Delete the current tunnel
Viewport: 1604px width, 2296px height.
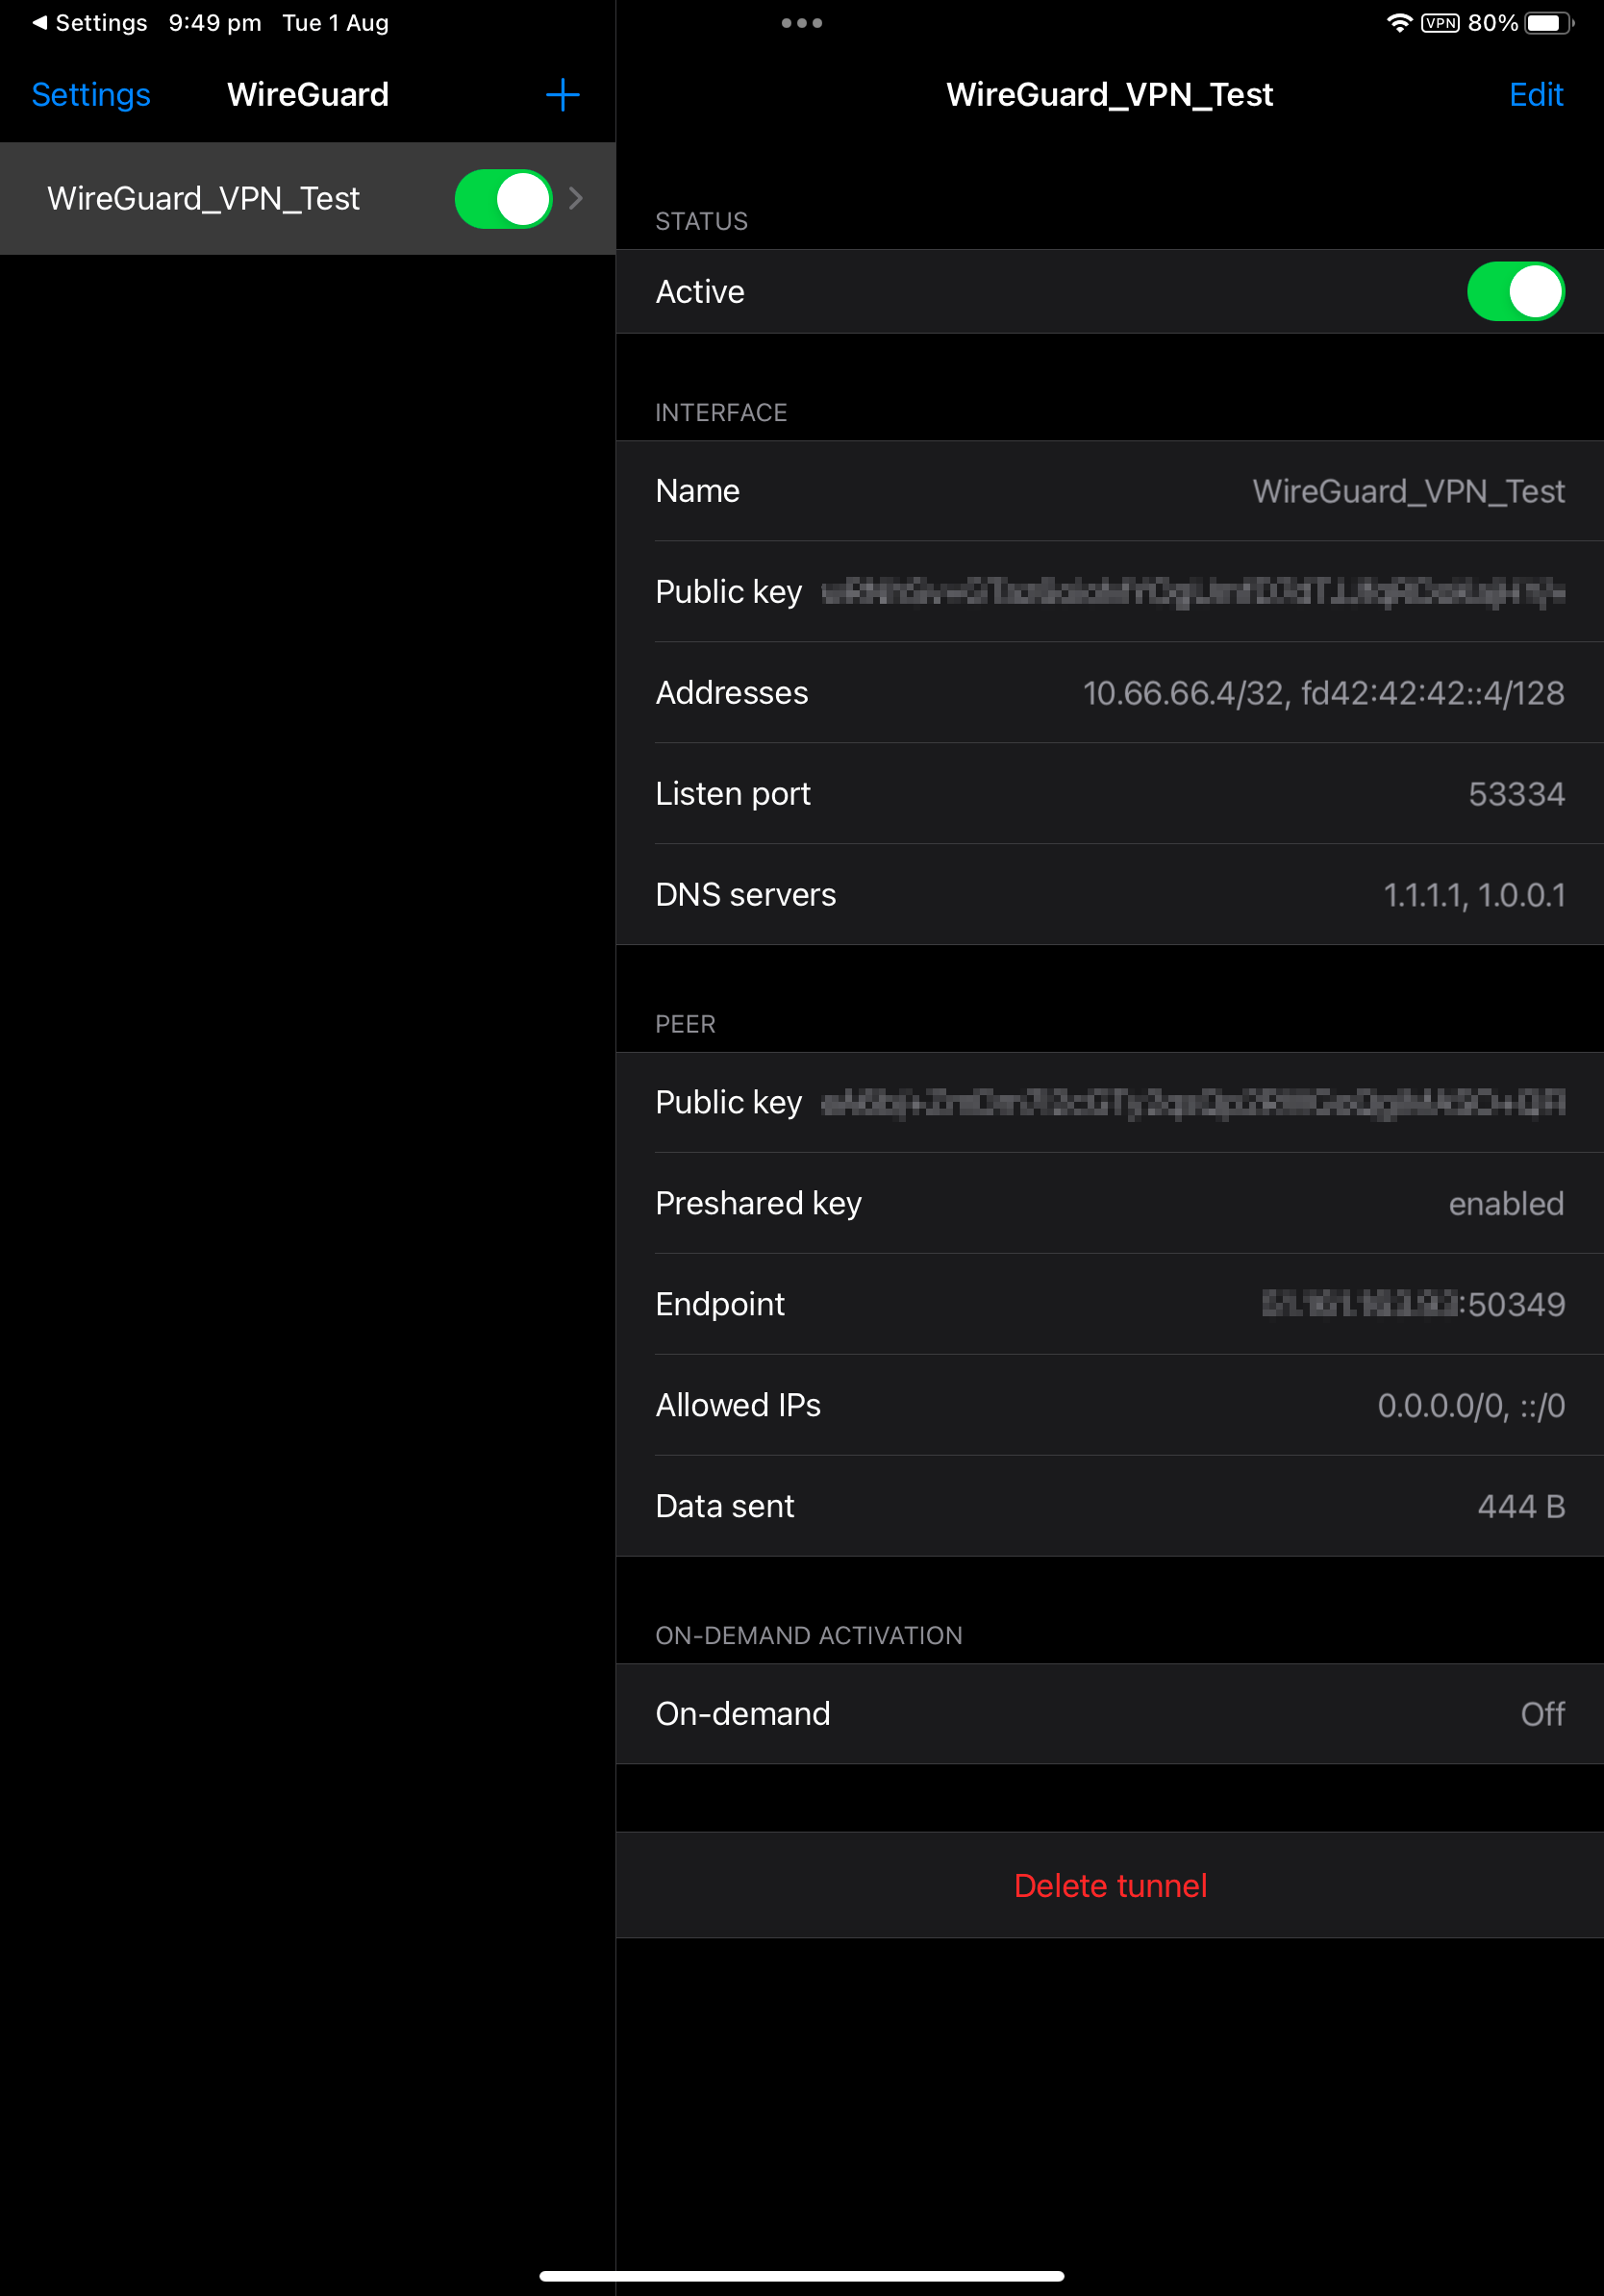(x=1110, y=1884)
